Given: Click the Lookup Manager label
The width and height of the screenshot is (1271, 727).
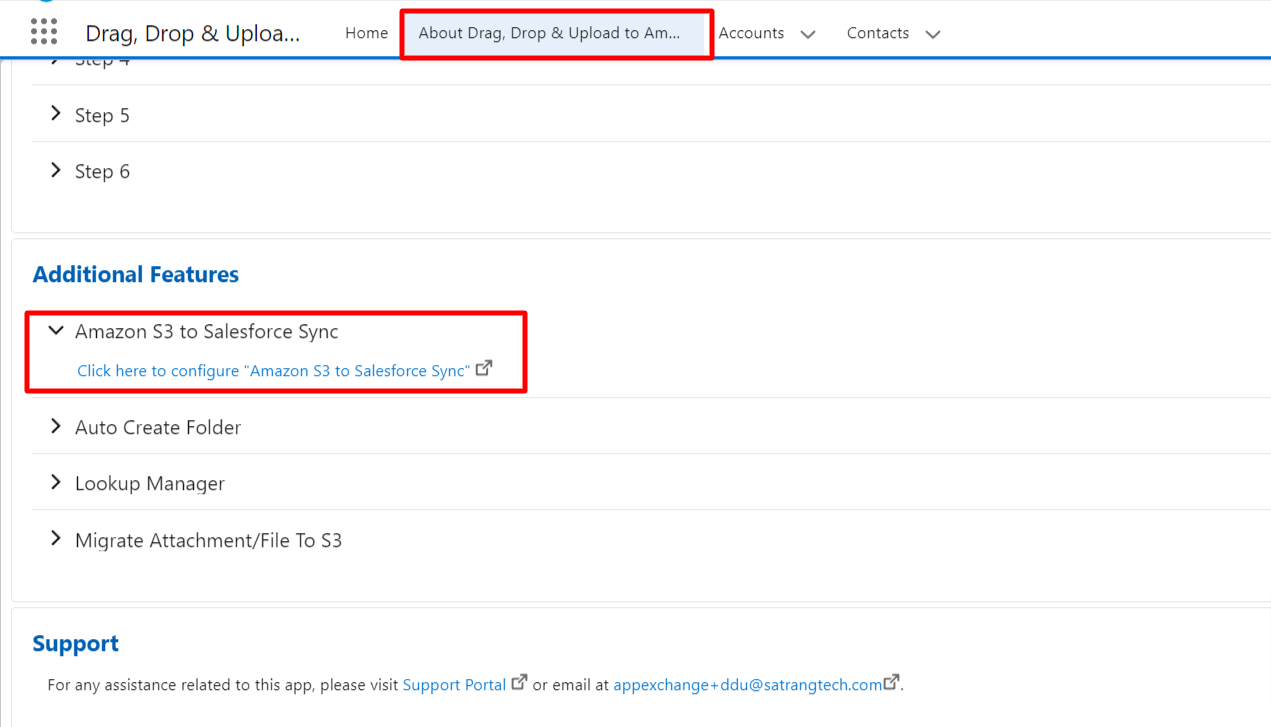Looking at the screenshot, I should [150, 484].
